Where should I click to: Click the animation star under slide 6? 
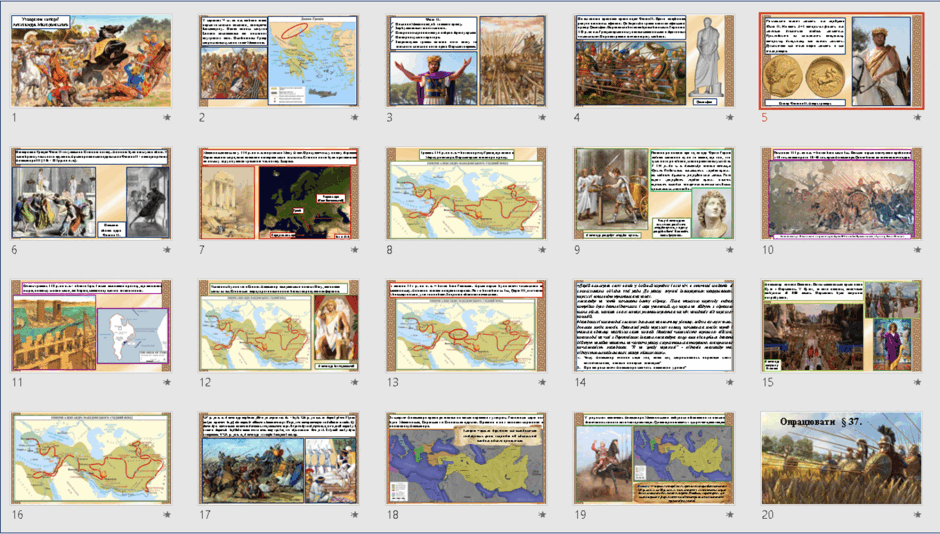pos(167,250)
